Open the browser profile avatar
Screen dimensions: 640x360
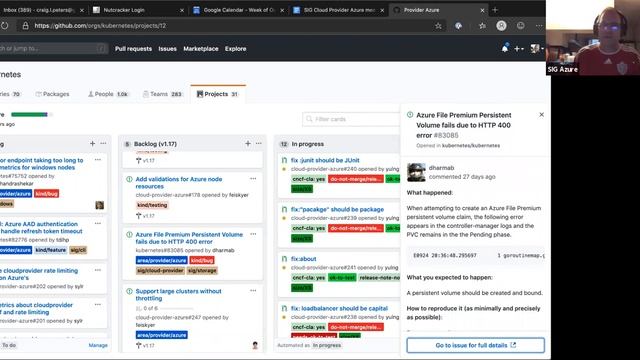pos(501,26)
